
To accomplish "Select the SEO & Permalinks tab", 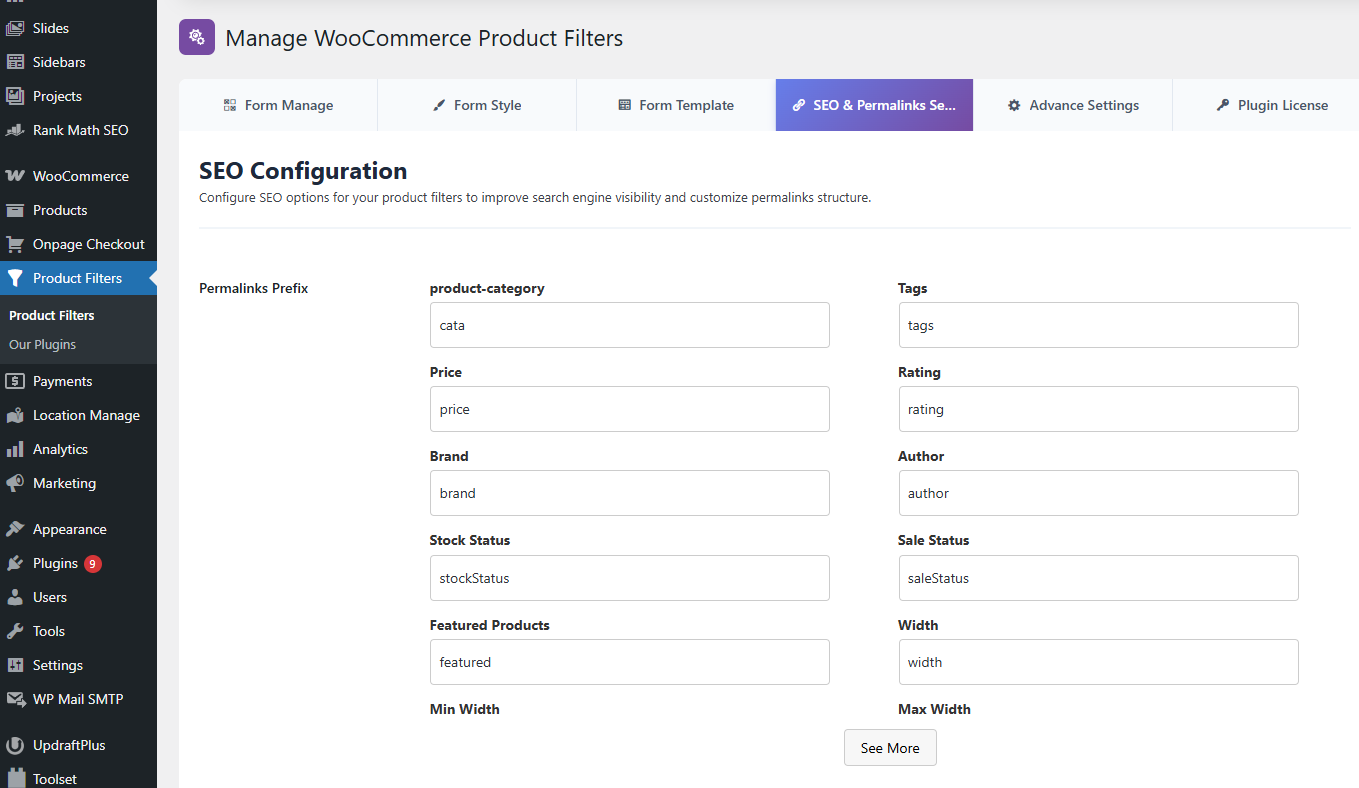I will (874, 105).
